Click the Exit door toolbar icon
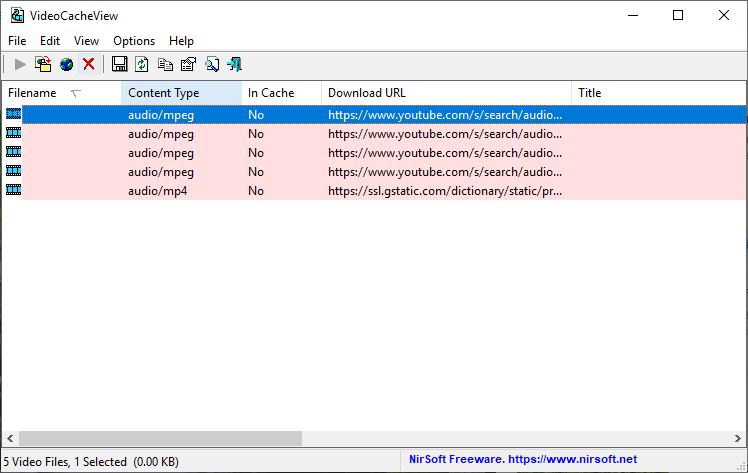This screenshot has width=748, height=473. 235,64
